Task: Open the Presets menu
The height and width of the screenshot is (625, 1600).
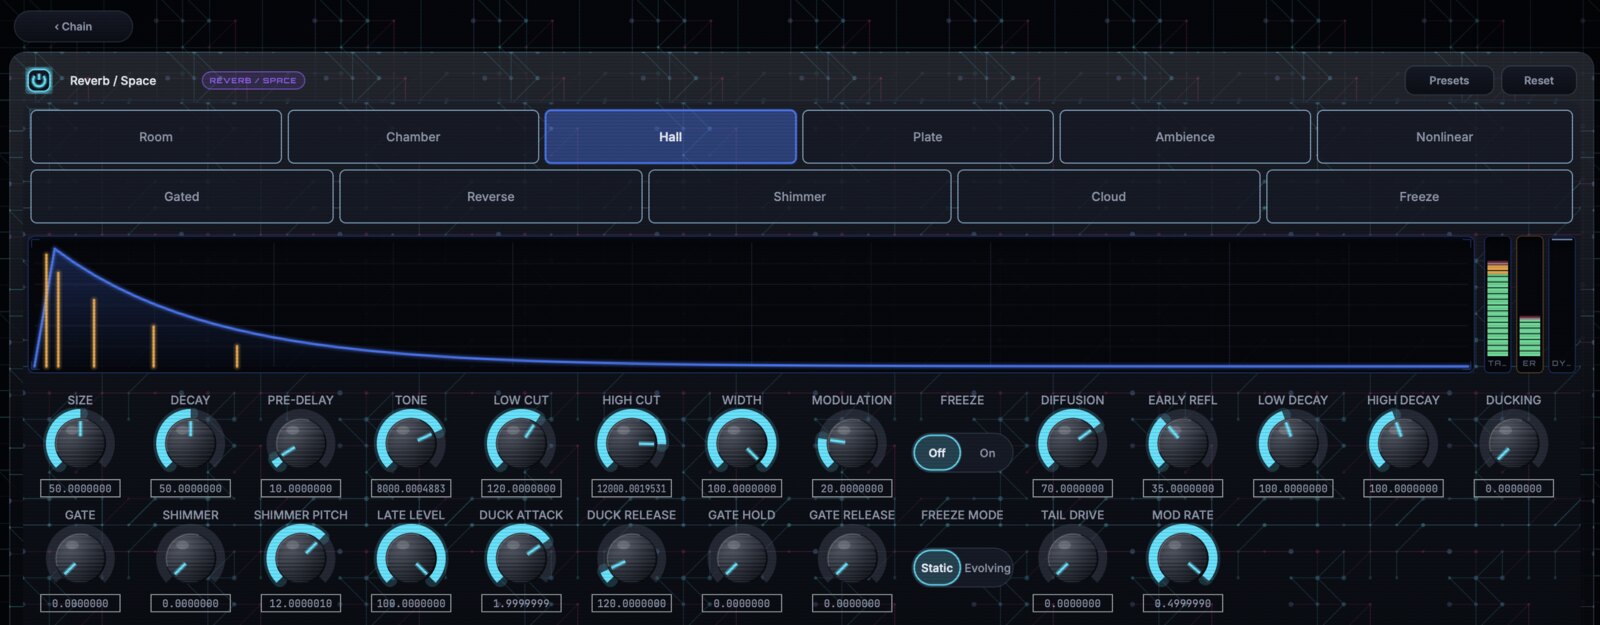Action: [1449, 80]
